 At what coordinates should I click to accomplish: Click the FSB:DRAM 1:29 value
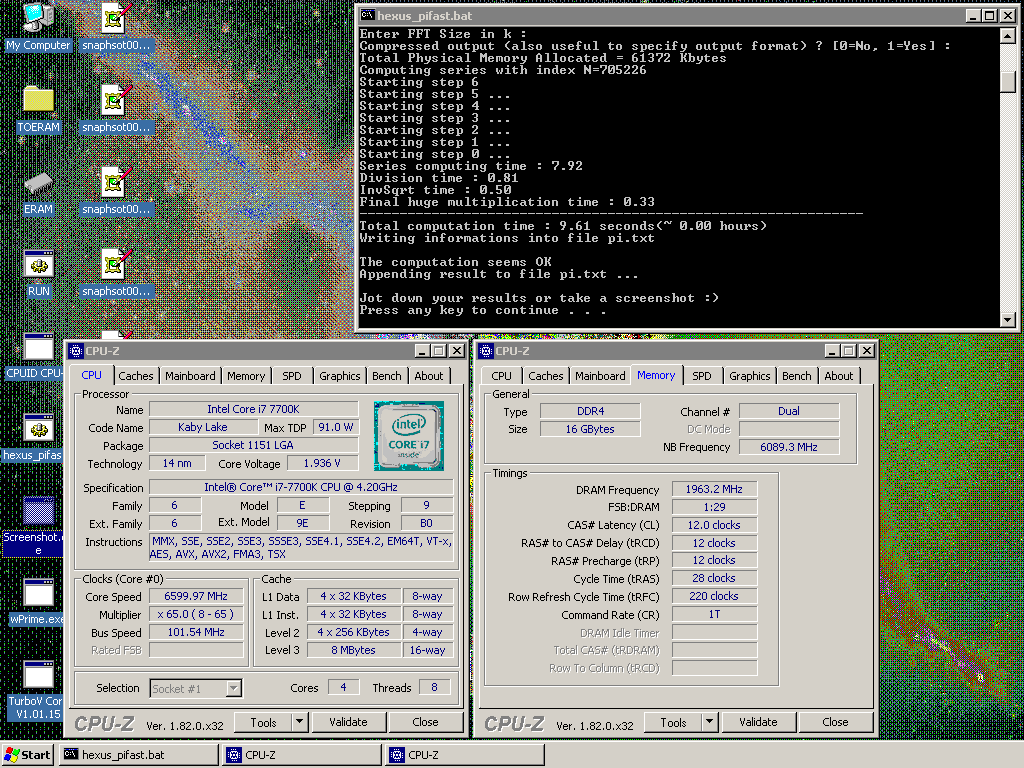714,507
